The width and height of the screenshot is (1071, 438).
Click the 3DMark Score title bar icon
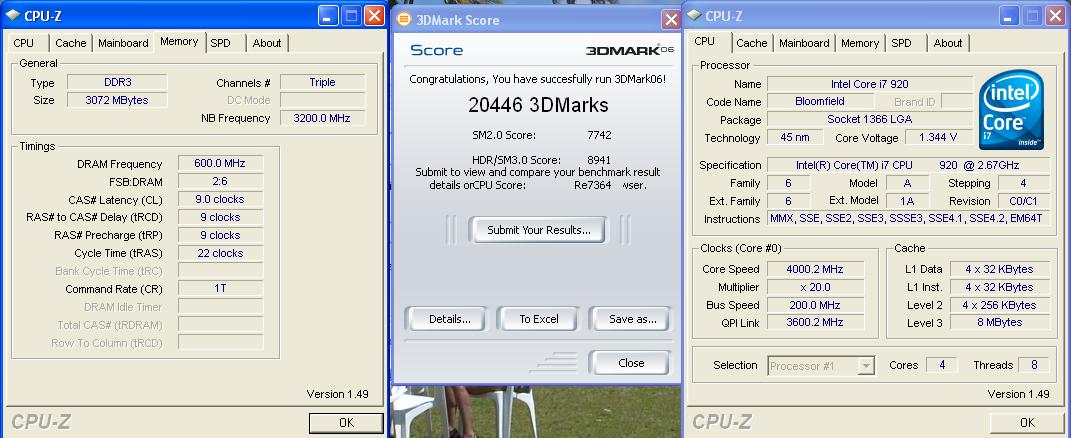(404, 20)
